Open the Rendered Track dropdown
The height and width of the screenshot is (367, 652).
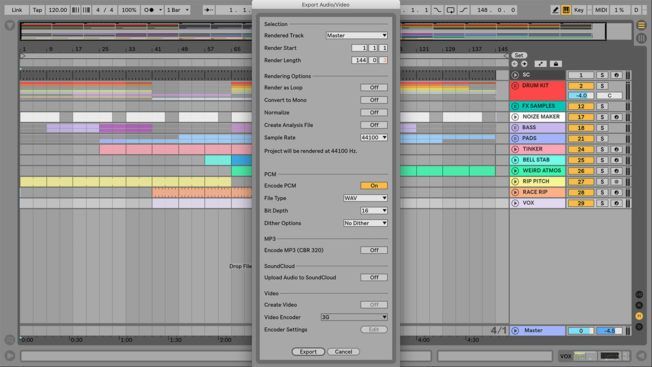357,35
